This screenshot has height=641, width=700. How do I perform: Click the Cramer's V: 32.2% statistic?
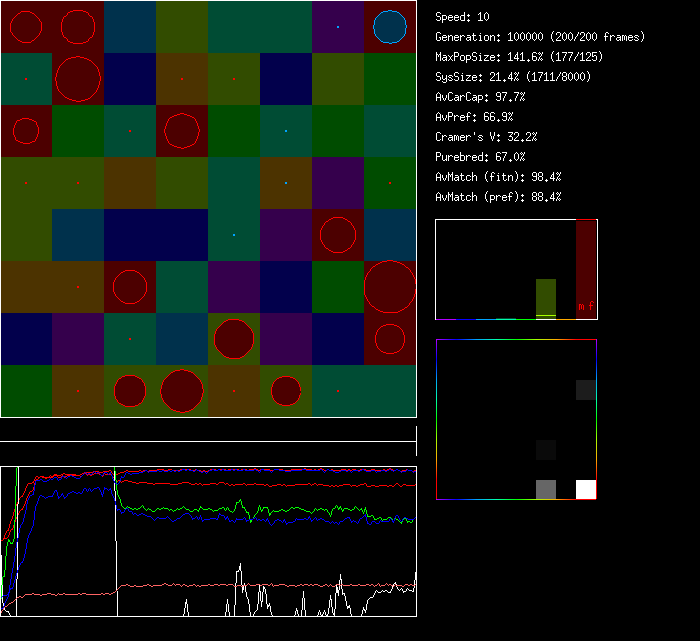pos(487,137)
